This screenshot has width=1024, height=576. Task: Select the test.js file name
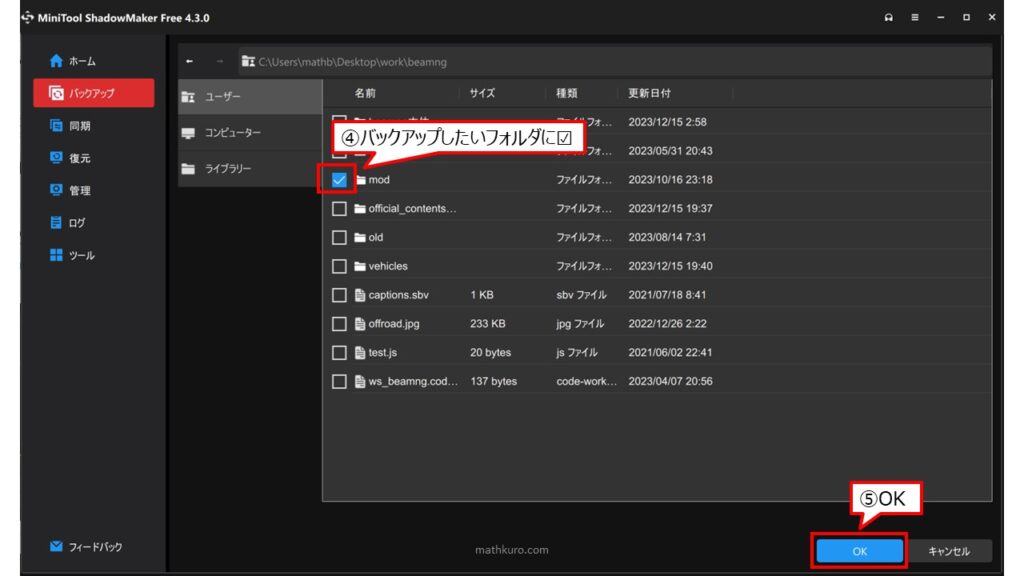pyautogui.click(x=383, y=353)
